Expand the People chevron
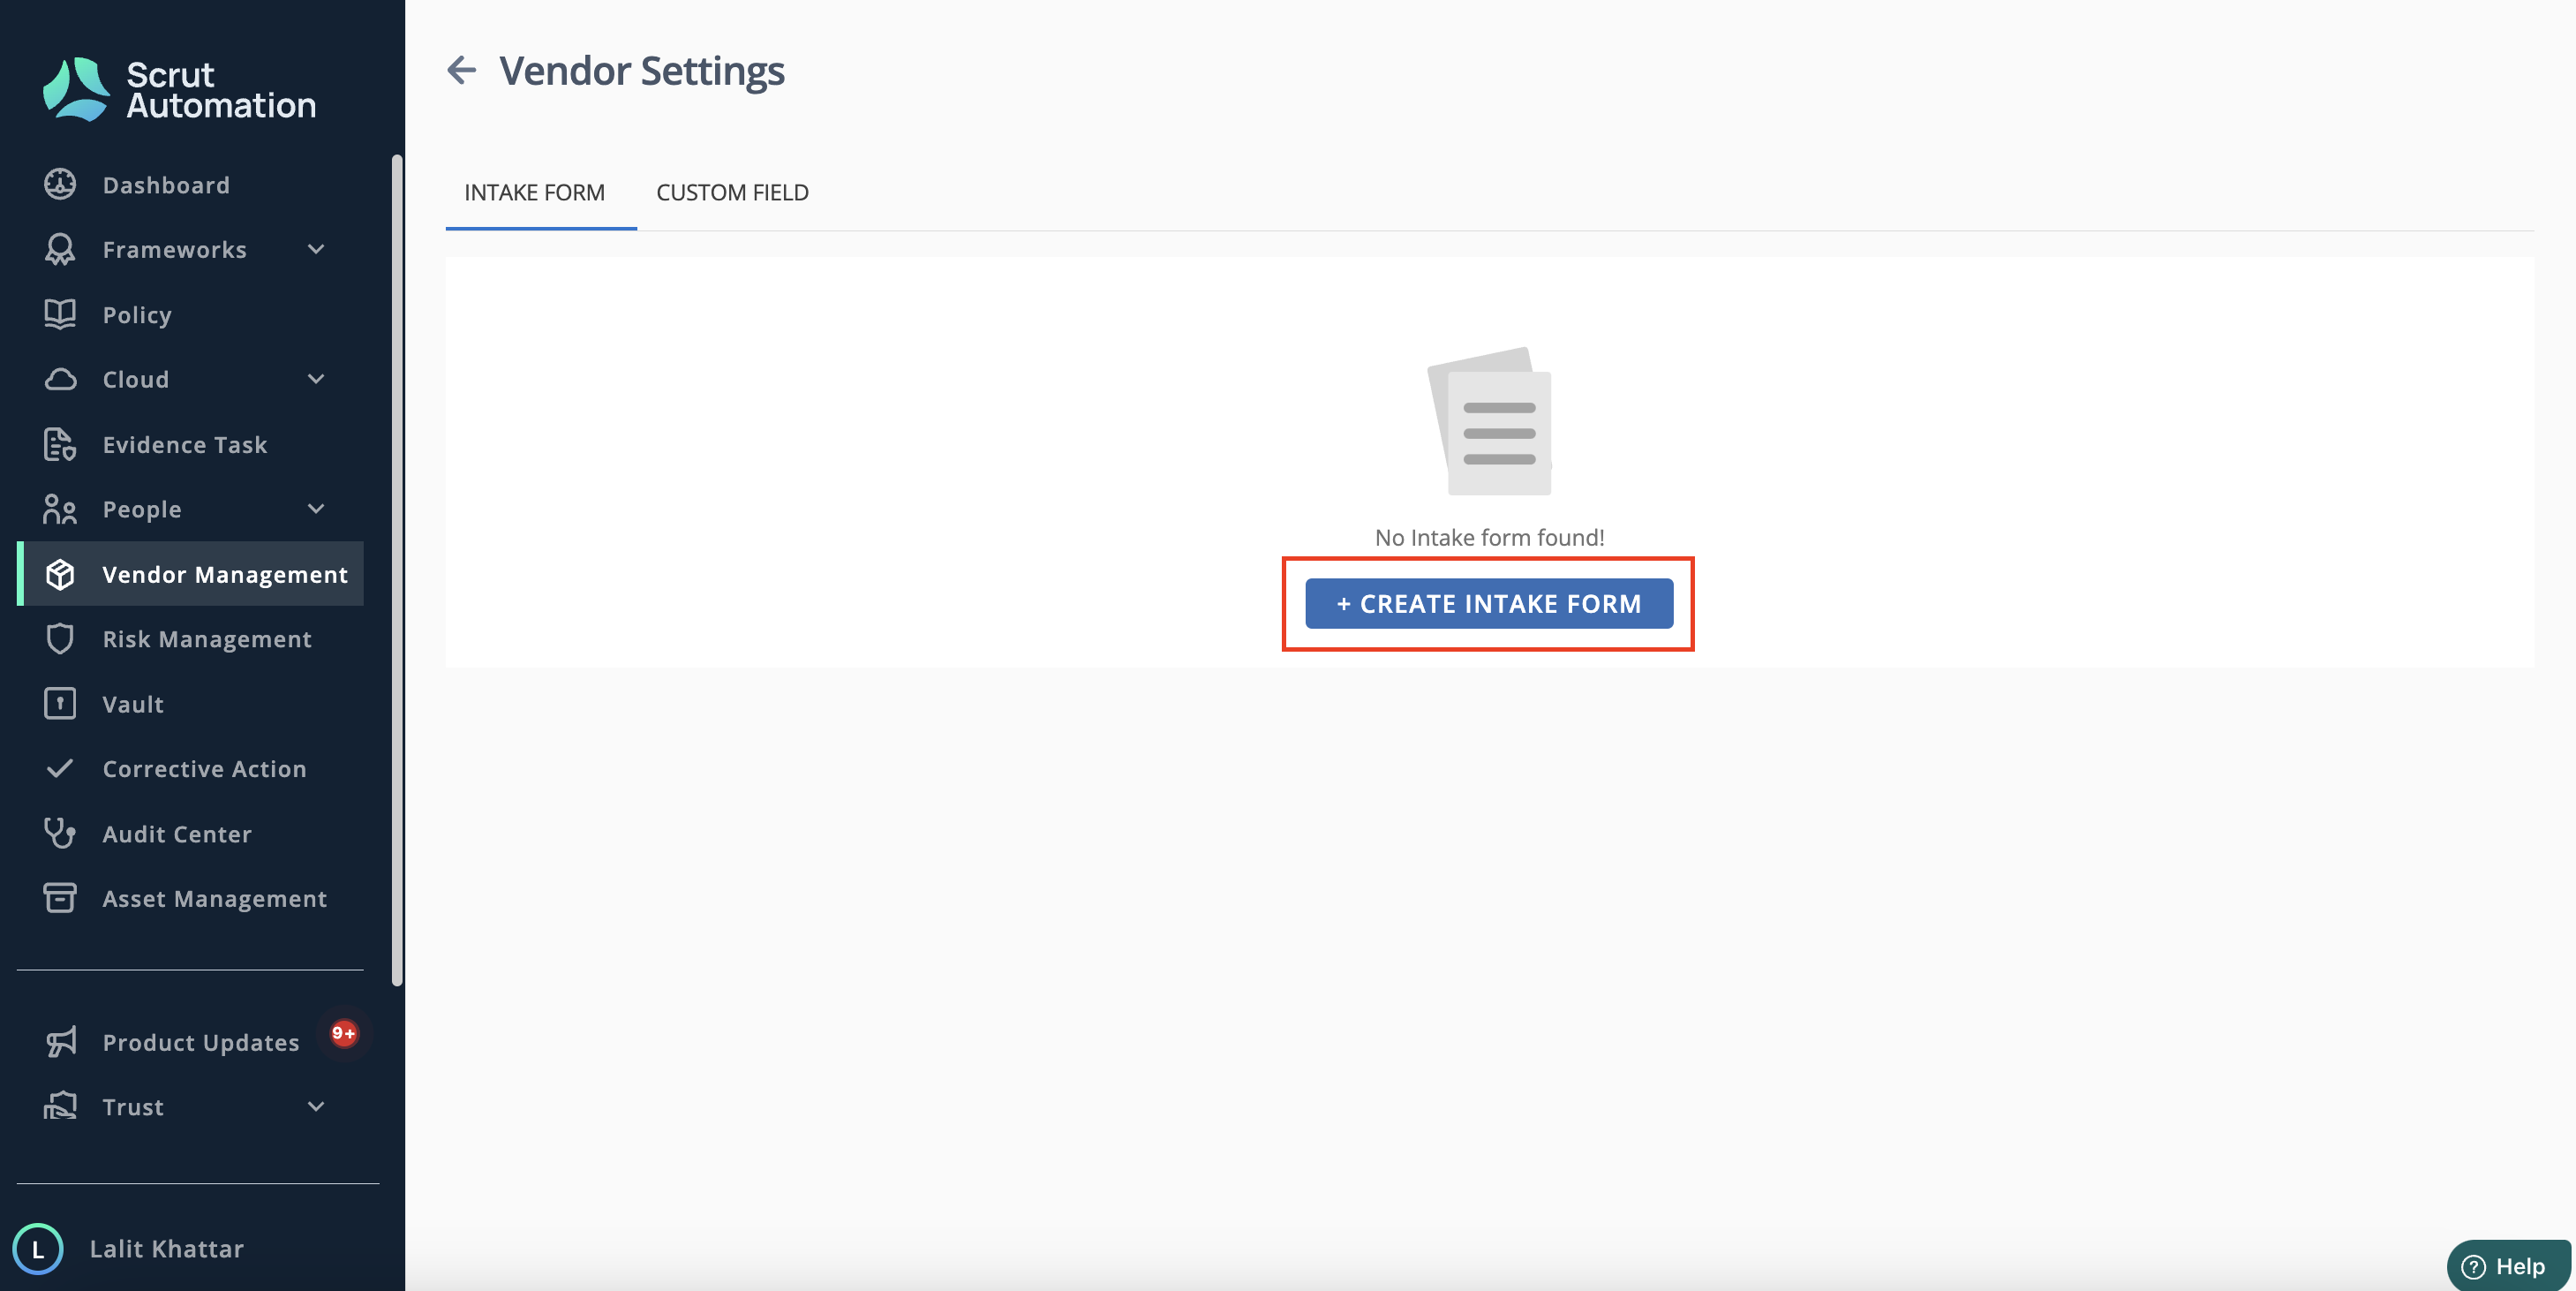Viewport: 2576px width, 1291px height. pos(316,509)
